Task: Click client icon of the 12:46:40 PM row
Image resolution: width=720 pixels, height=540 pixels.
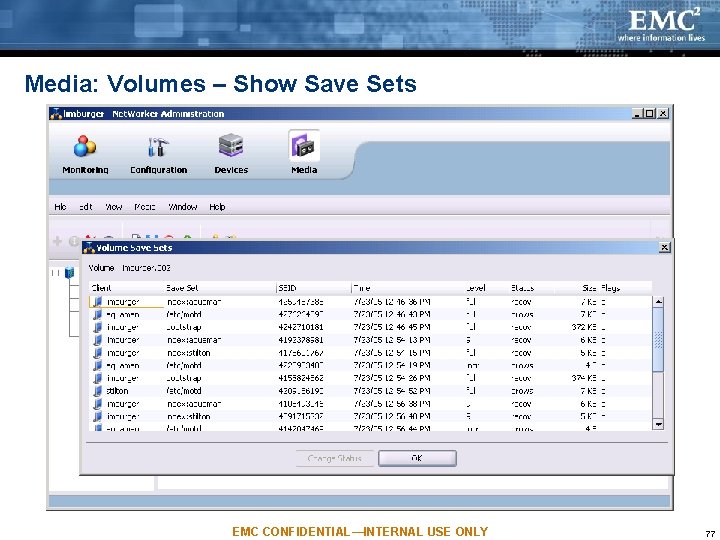Action: [x=97, y=315]
